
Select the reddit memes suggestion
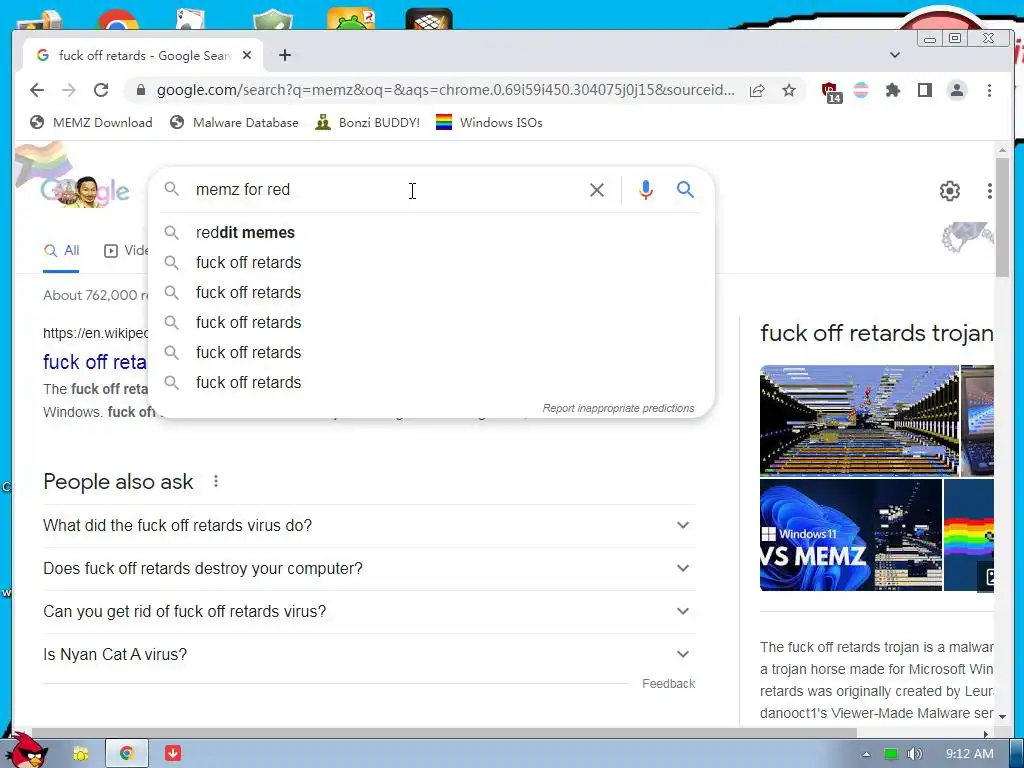point(431,232)
